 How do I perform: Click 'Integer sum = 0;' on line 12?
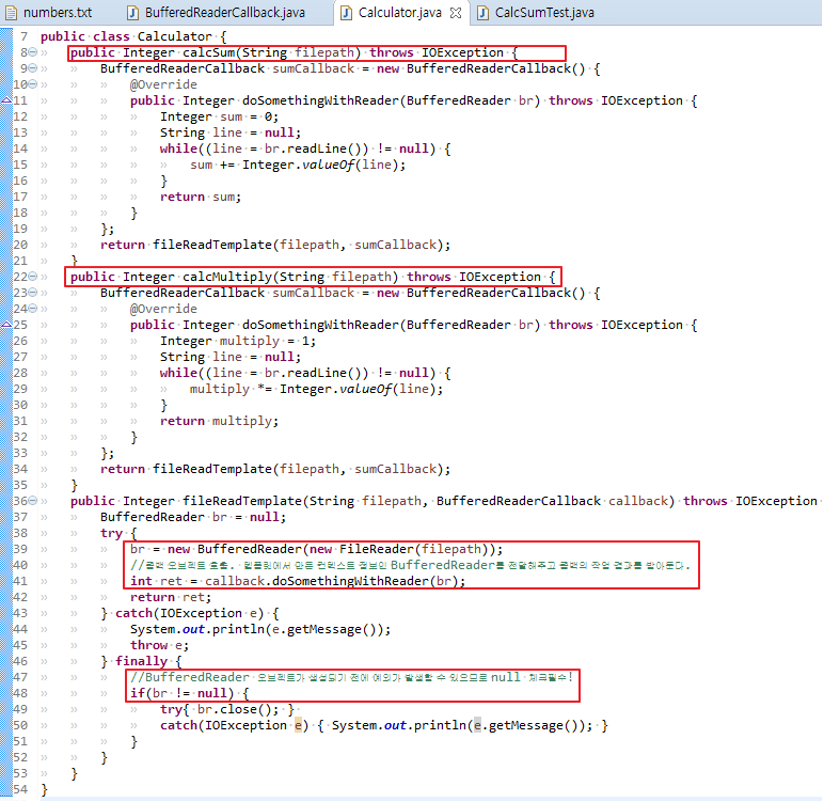[219, 117]
